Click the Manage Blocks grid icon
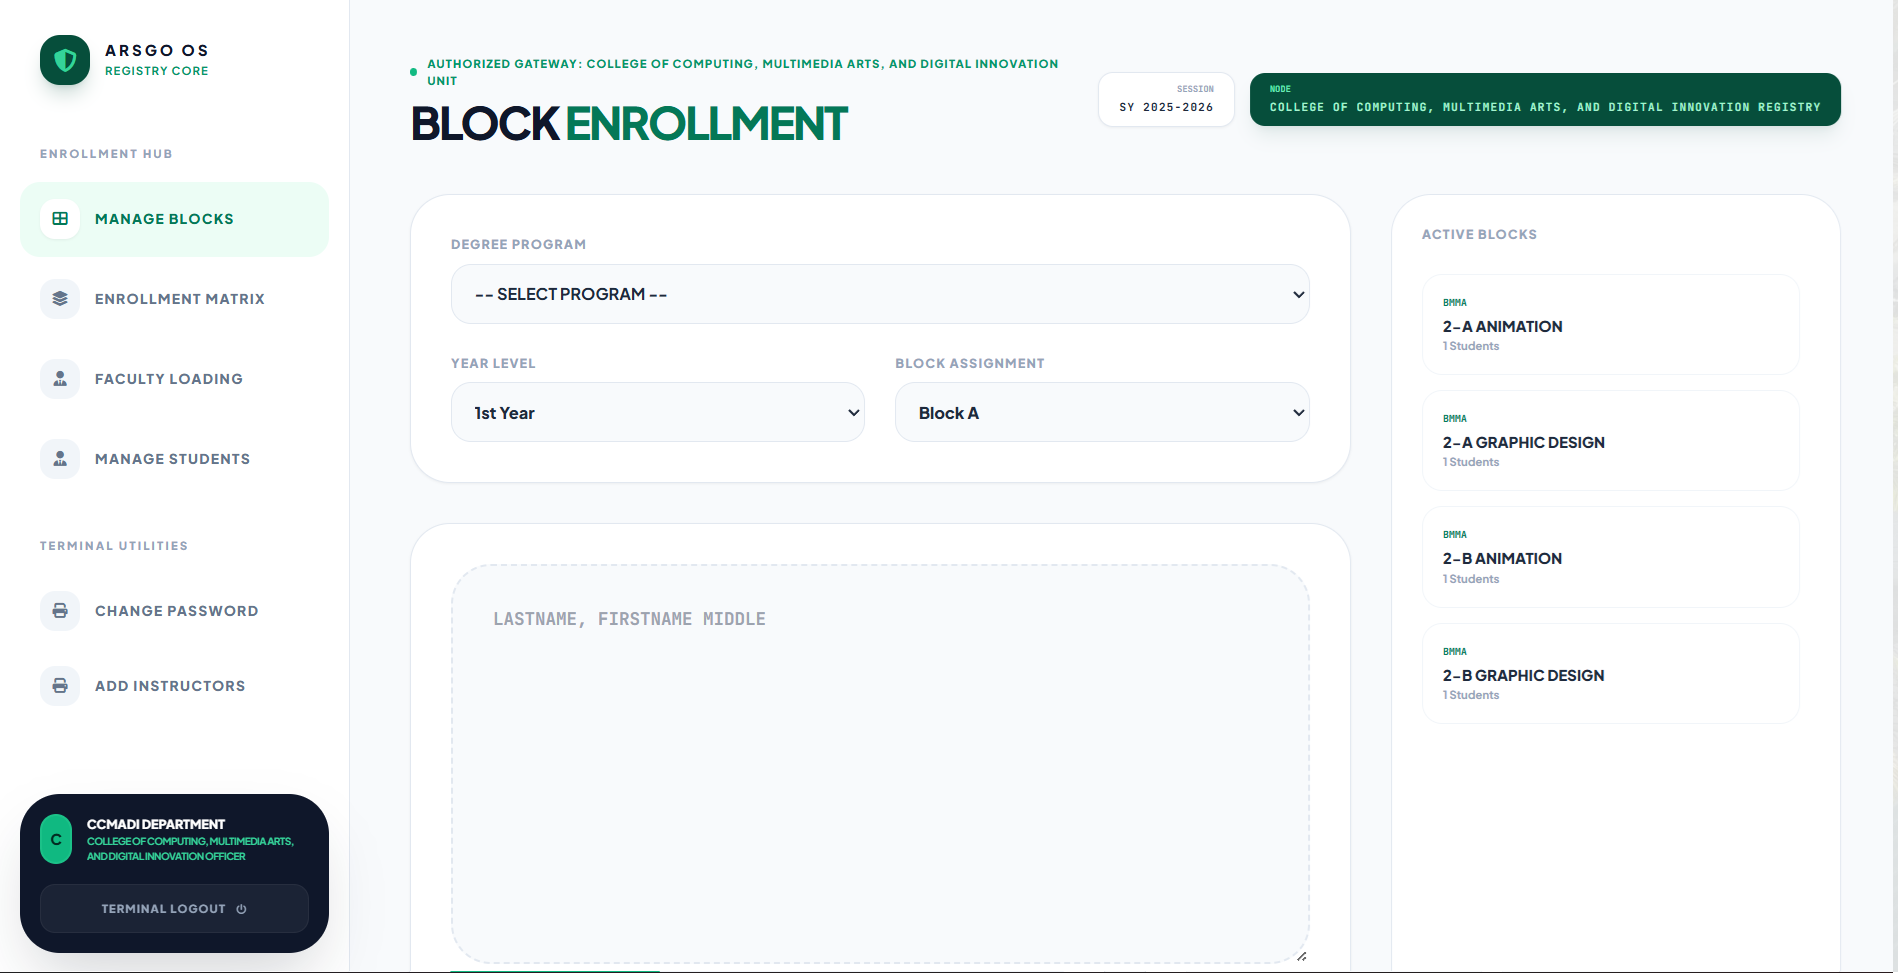This screenshot has width=1898, height=973. click(60, 219)
